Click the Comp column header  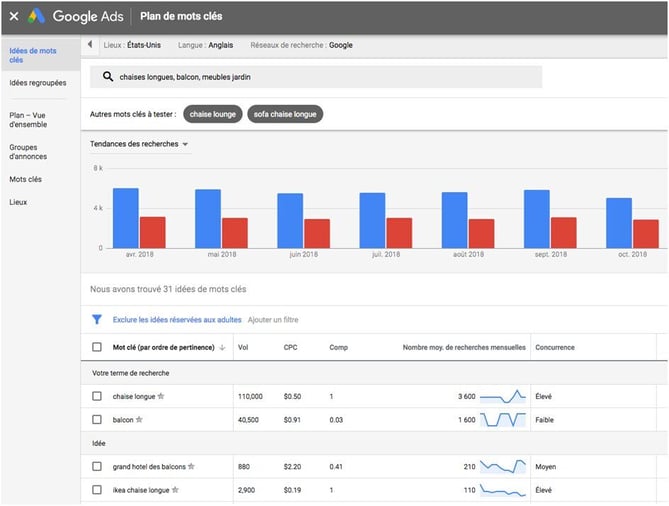coord(338,347)
